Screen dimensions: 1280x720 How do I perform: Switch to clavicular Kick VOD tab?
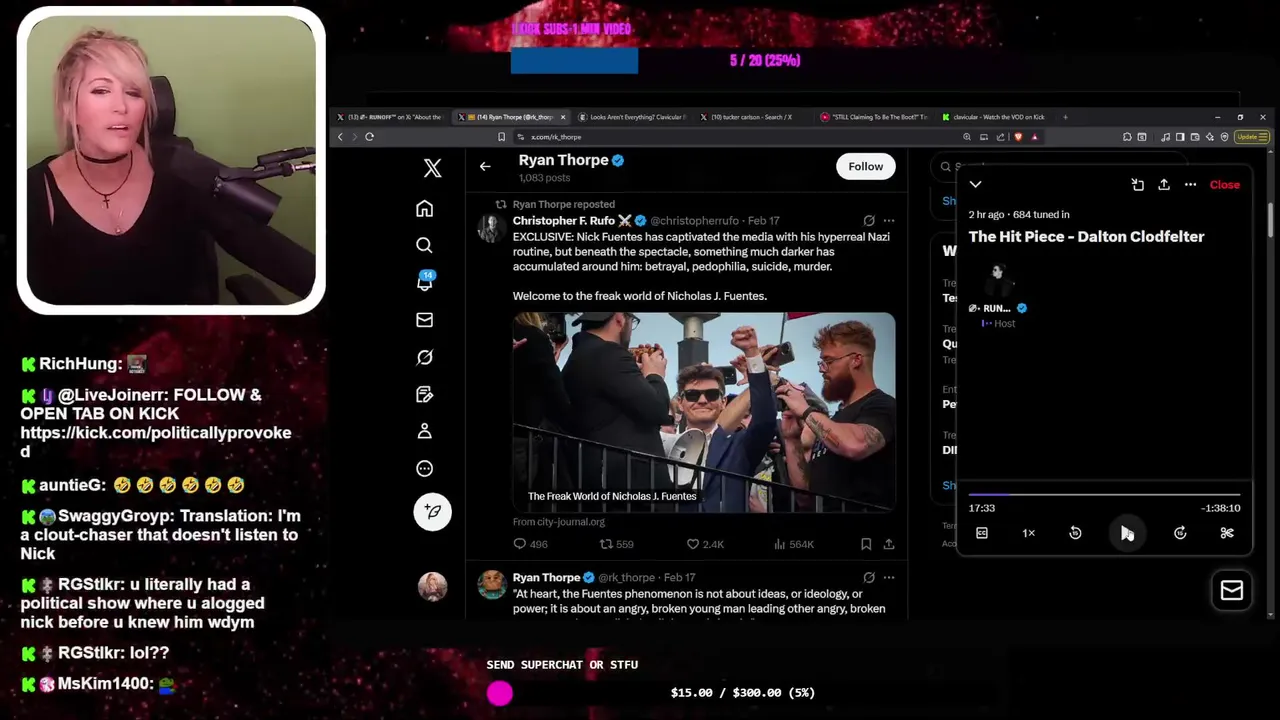coord(994,117)
